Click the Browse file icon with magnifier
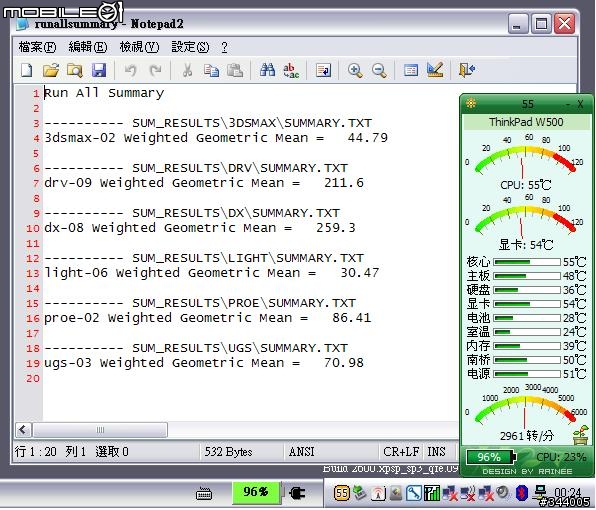The height and width of the screenshot is (510, 596). (x=75, y=70)
